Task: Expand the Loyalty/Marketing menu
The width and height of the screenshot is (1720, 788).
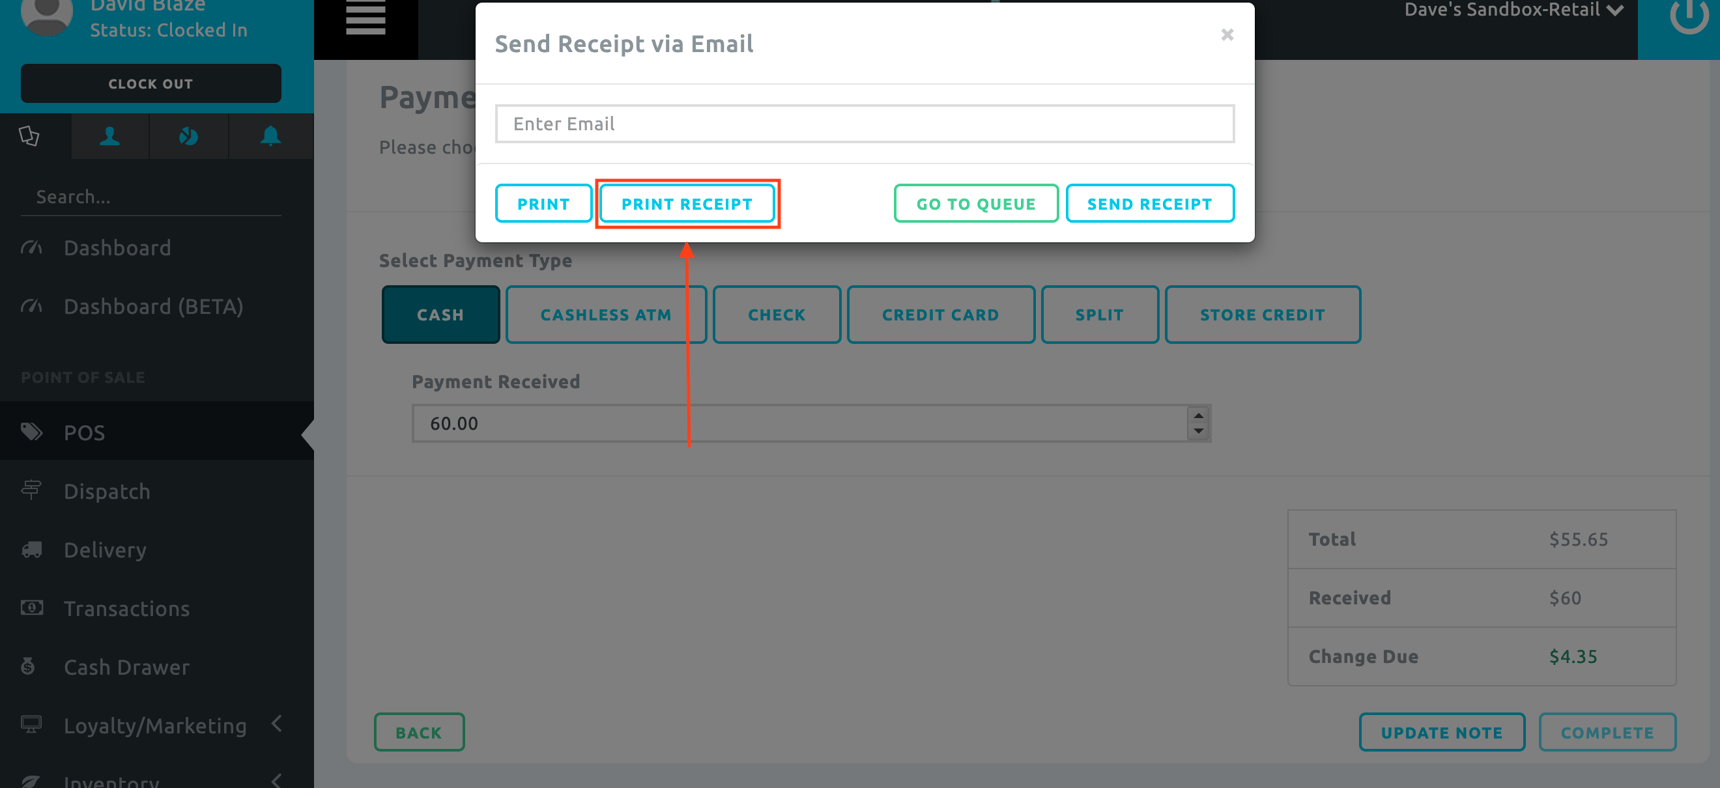Action: pyautogui.click(x=156, y=726)
